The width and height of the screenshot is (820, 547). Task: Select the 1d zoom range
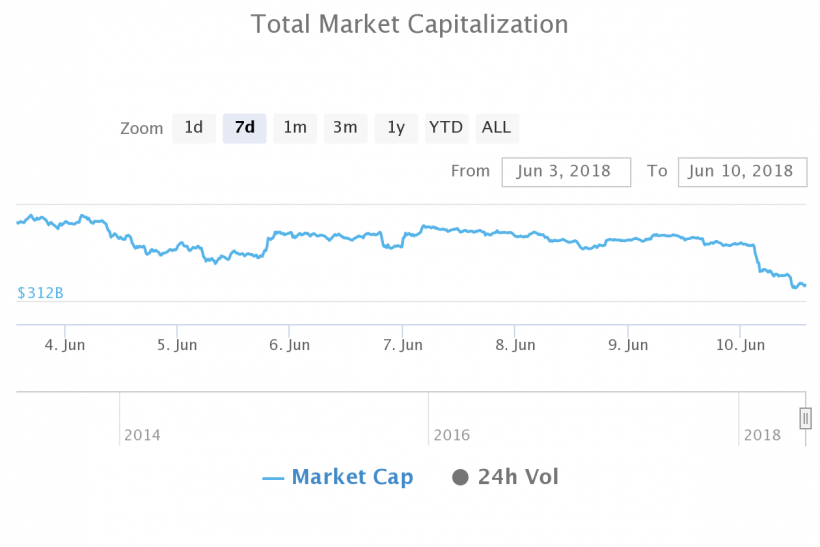194,128
